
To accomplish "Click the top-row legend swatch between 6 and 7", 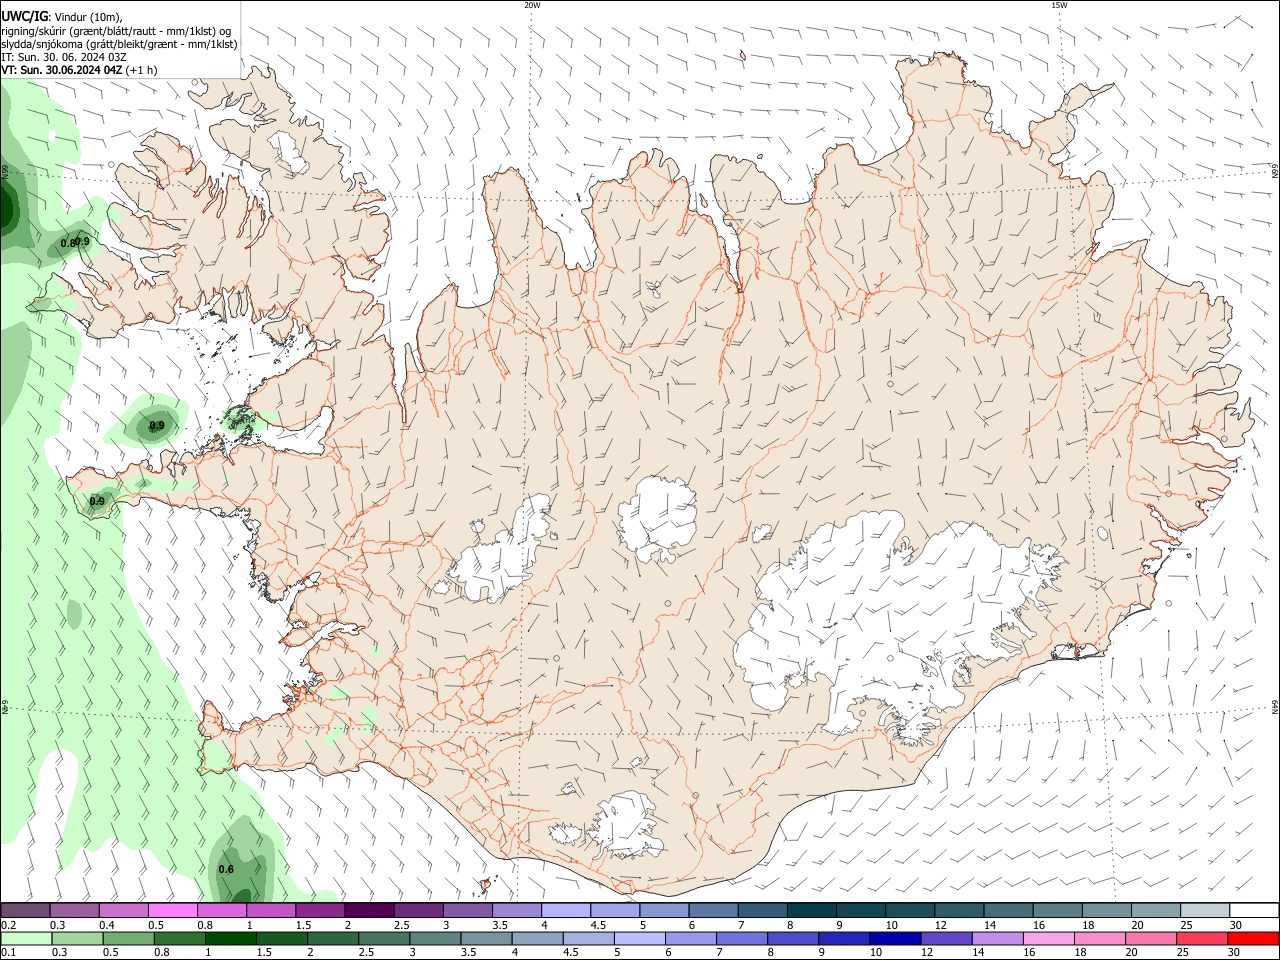I will tap(713, 910).
